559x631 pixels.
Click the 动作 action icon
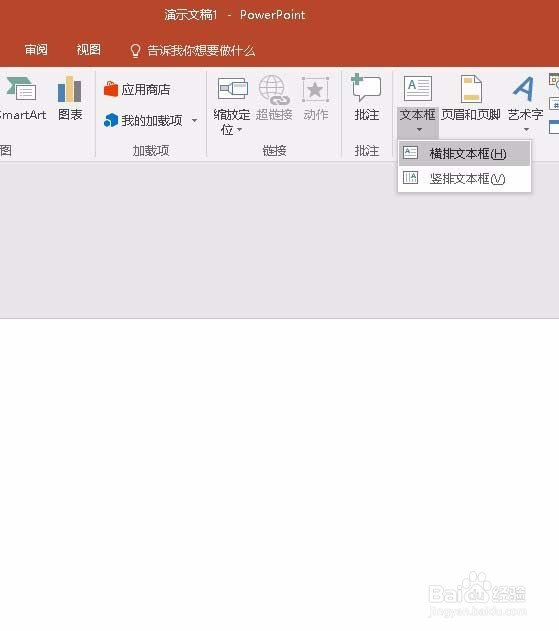click(315, 89)
